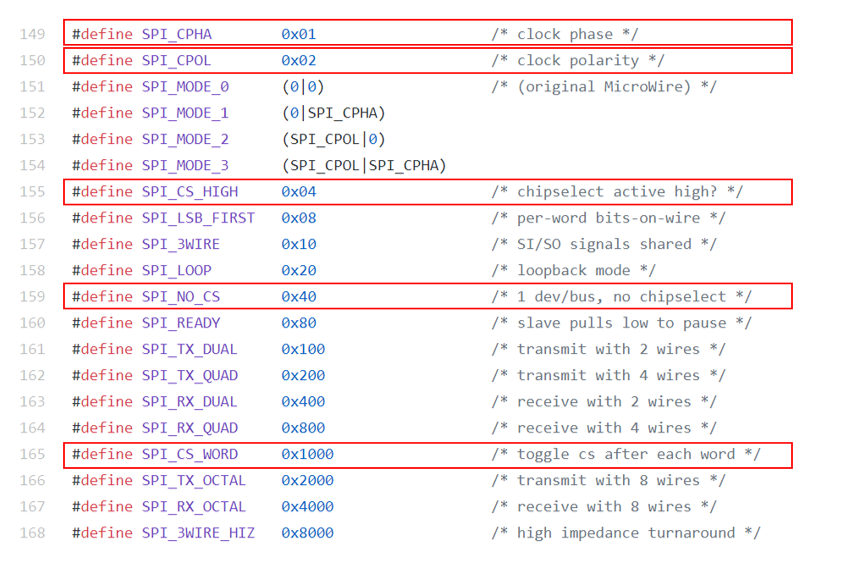
Task: Click the value 0x40
Action: 299,297
